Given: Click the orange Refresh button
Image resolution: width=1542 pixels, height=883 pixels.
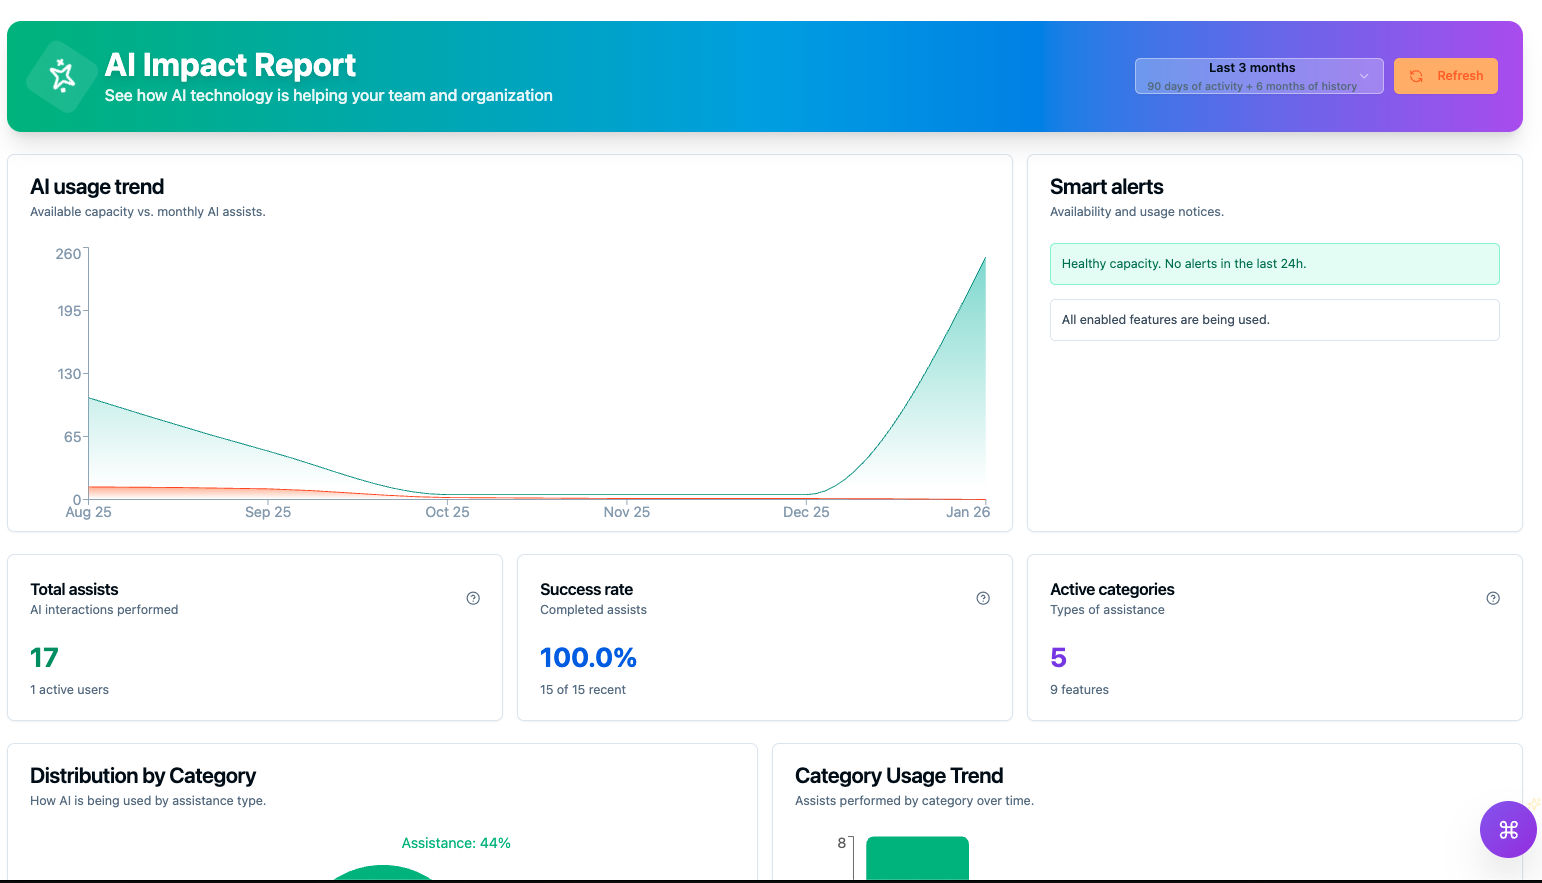Looking at the screenshot, I should click(1446, 76).
